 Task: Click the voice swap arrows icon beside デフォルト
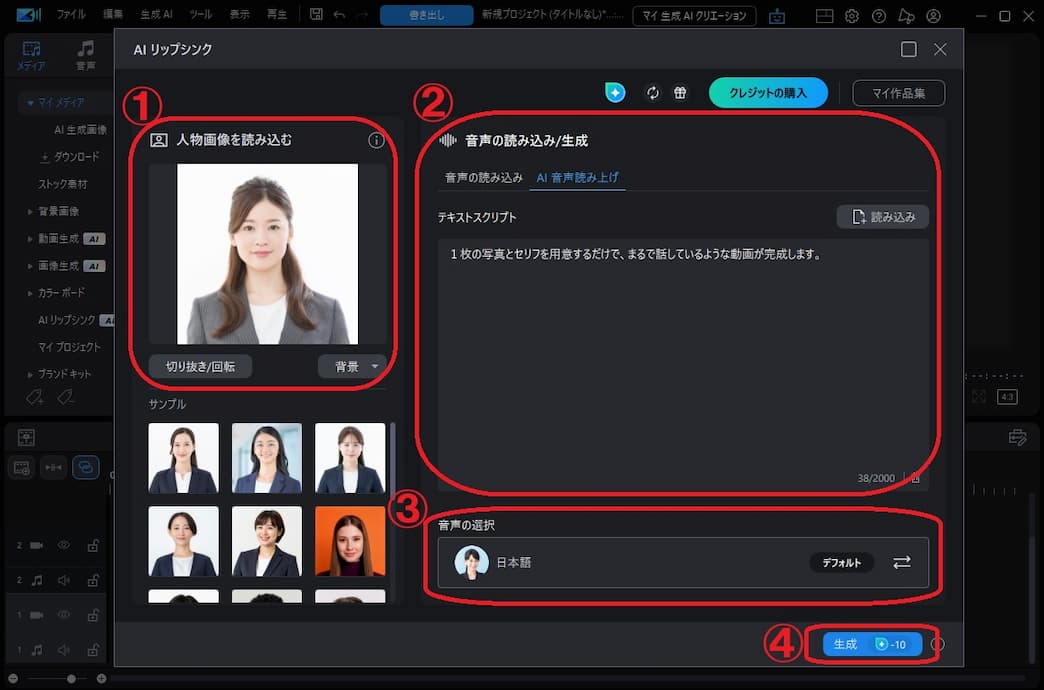pos(902,562)
